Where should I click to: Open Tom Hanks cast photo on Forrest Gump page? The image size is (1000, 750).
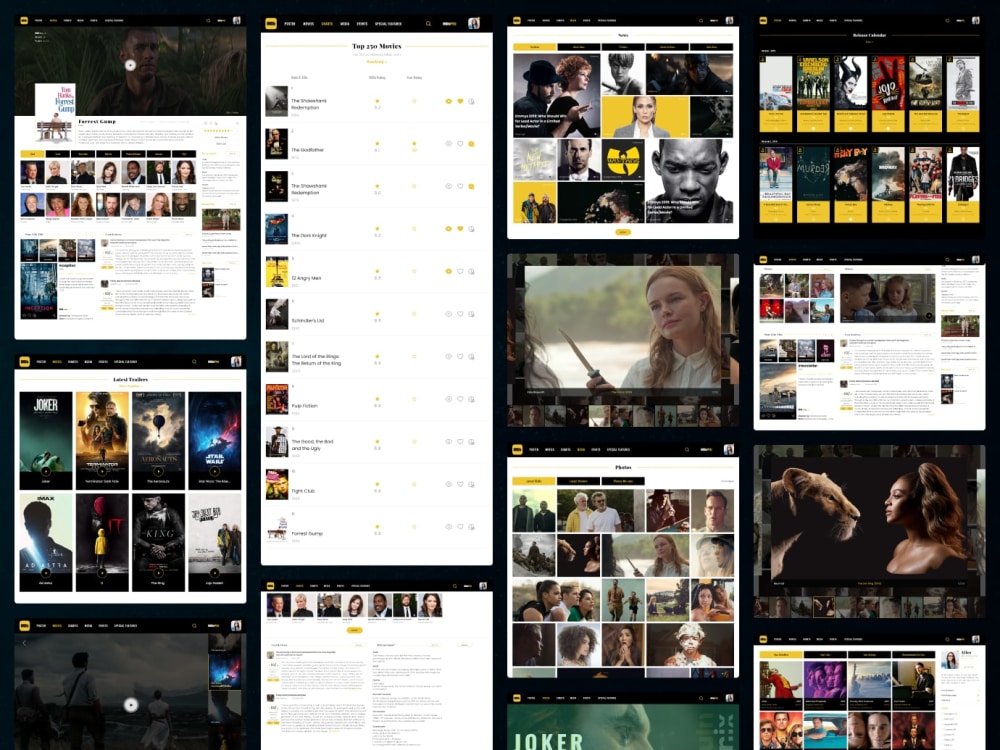[32, 172]
